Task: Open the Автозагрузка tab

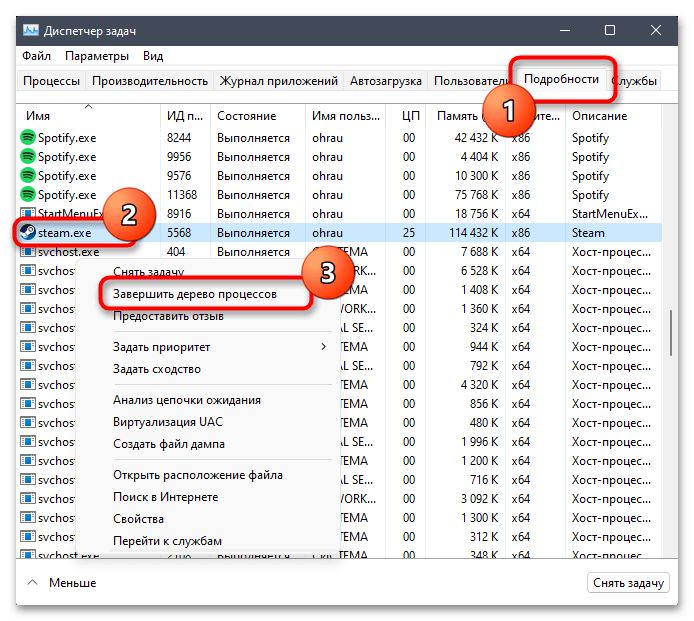Action: pyautogui.click(x=386, y=81)
